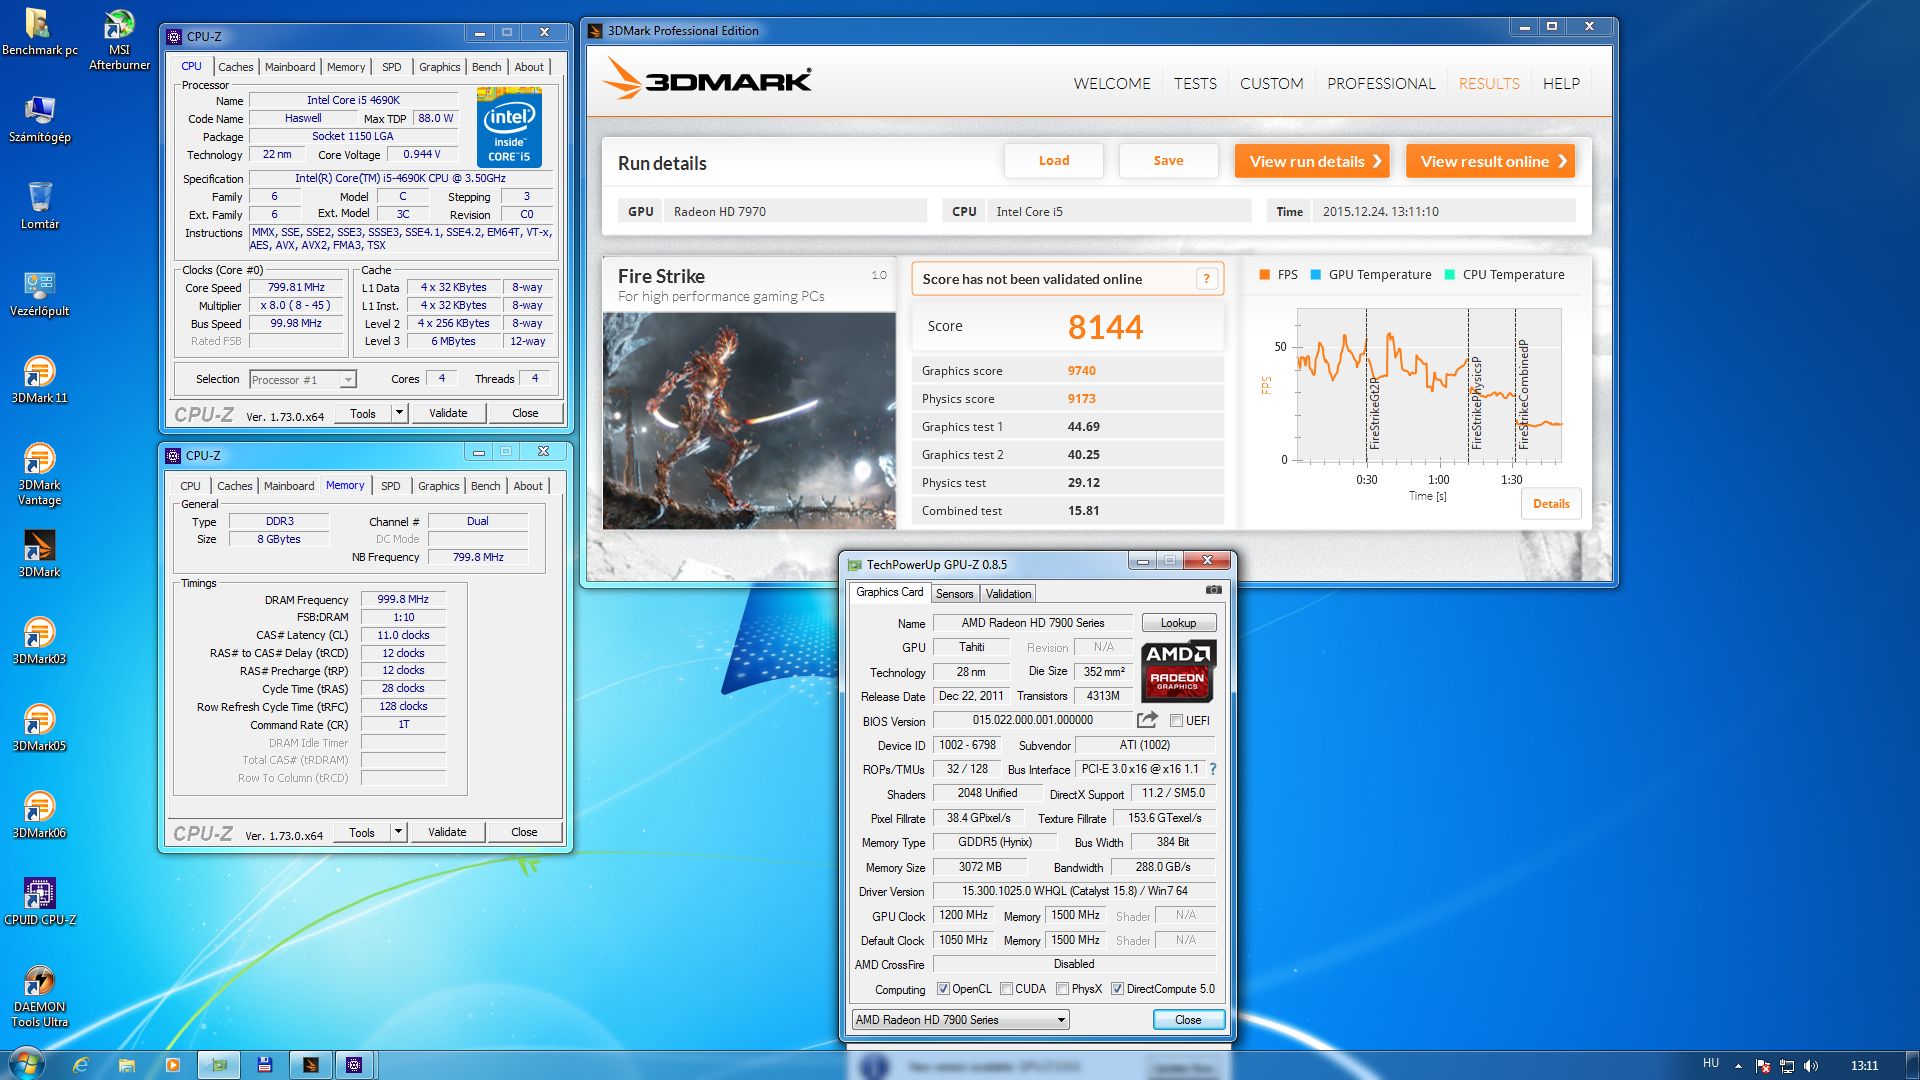The width and height of the screenshot is (1920, 1080).
Task: Open the Tools dropdown arrow in the upper CPU-Z window
Action: click(399, 413)
